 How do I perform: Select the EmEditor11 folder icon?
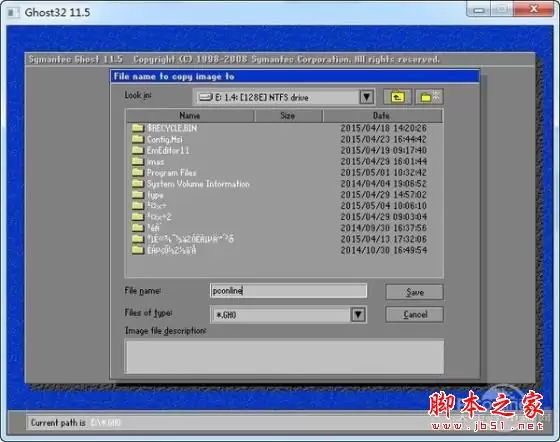(x=138, y=150)
